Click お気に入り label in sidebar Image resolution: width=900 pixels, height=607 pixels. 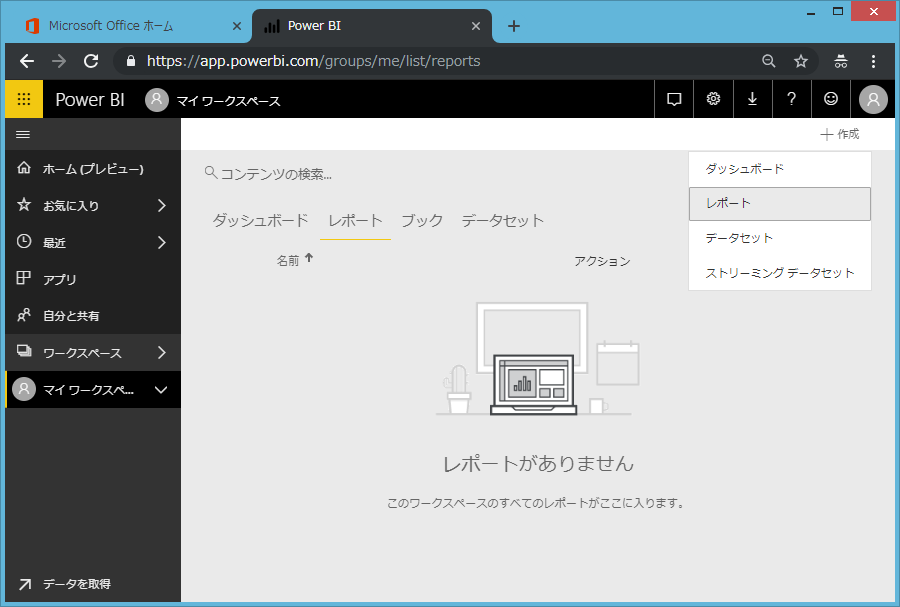pos(71,205)
